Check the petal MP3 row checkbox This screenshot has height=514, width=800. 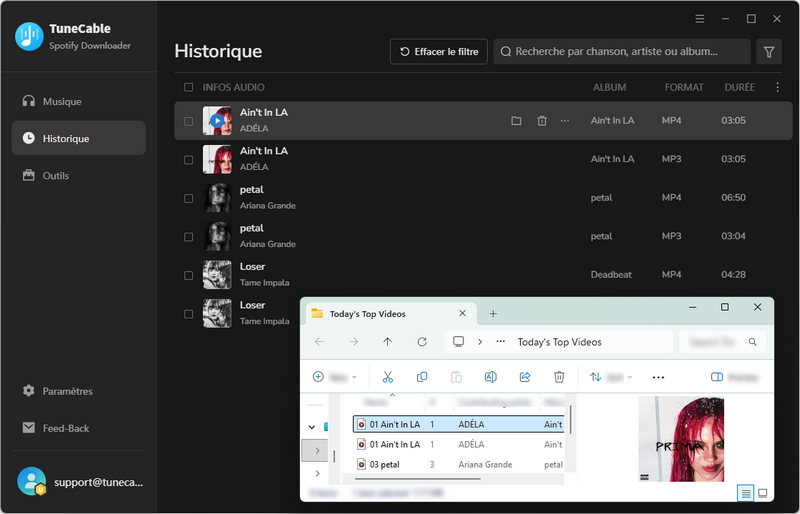pyautogui.click(x=188, y=237)
